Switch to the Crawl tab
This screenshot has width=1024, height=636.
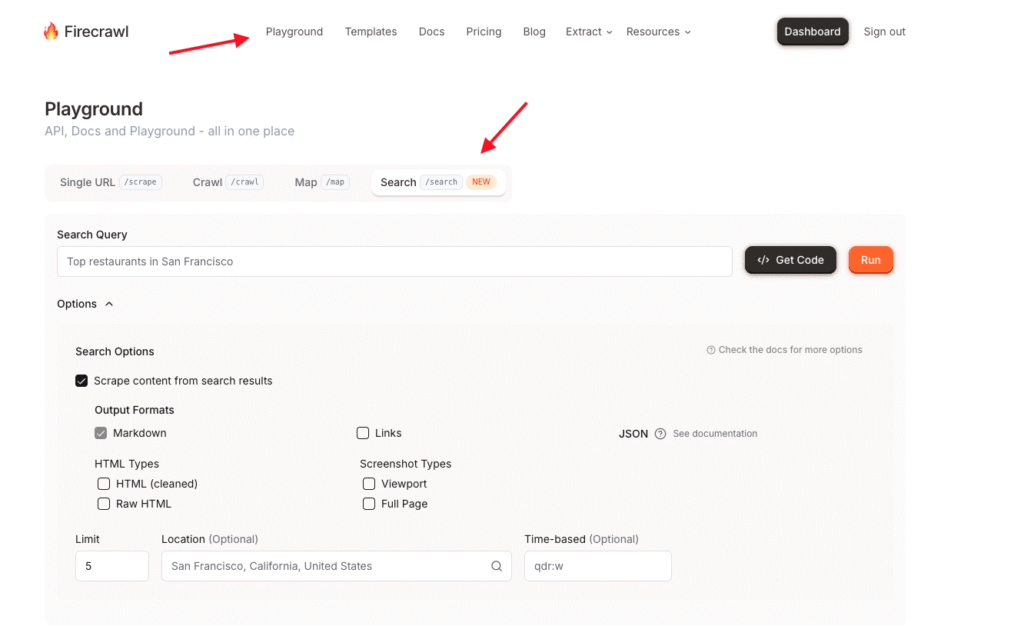227,182
